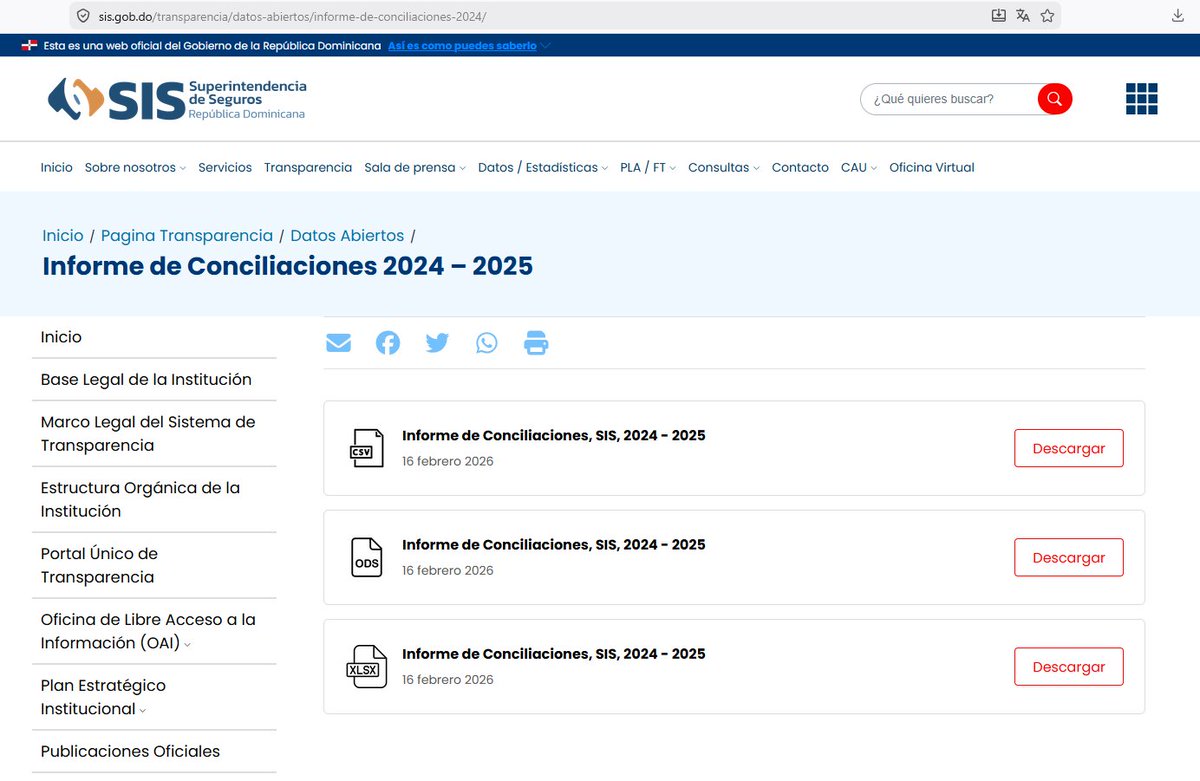Expand the Sala de prensa dropdown
This screenshot has width=1200, height=781.
(x=415, y=167)
